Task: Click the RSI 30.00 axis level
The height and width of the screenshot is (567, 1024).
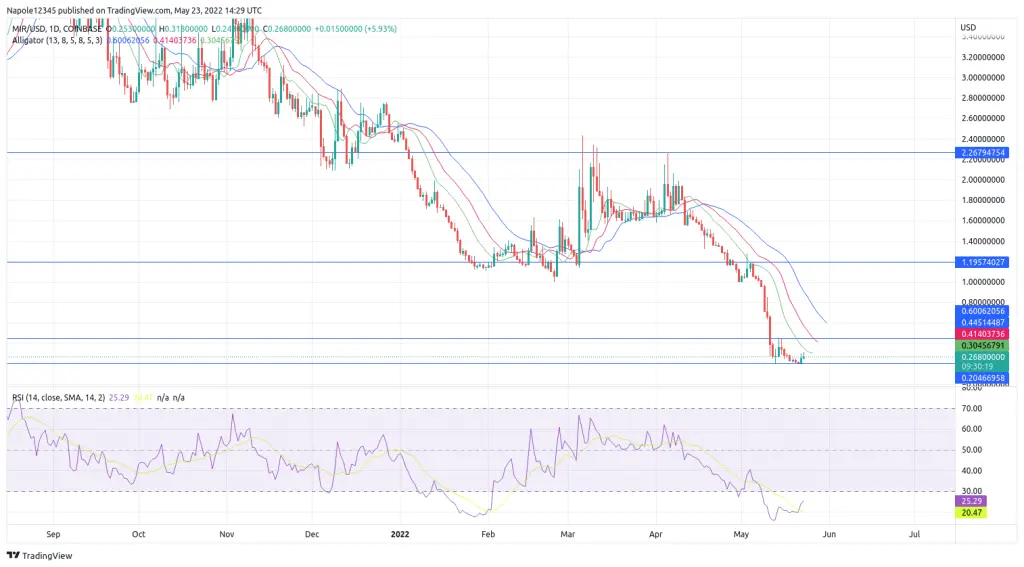Action: tap(972, 491)
